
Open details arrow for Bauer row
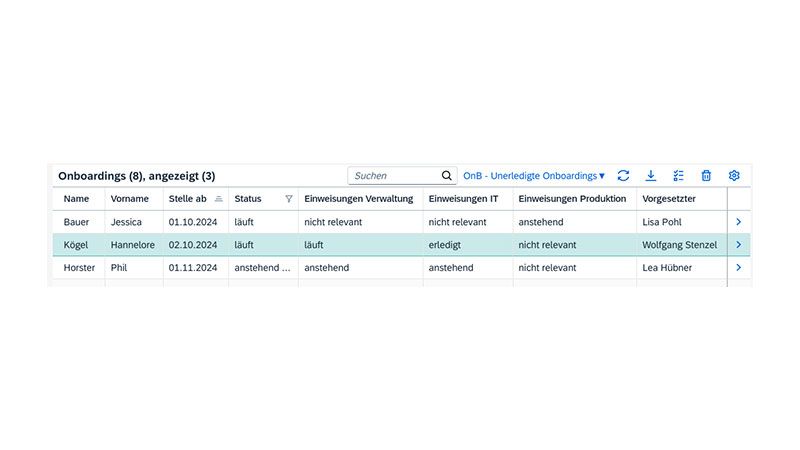pyautogui.click(x=739, y=222)
